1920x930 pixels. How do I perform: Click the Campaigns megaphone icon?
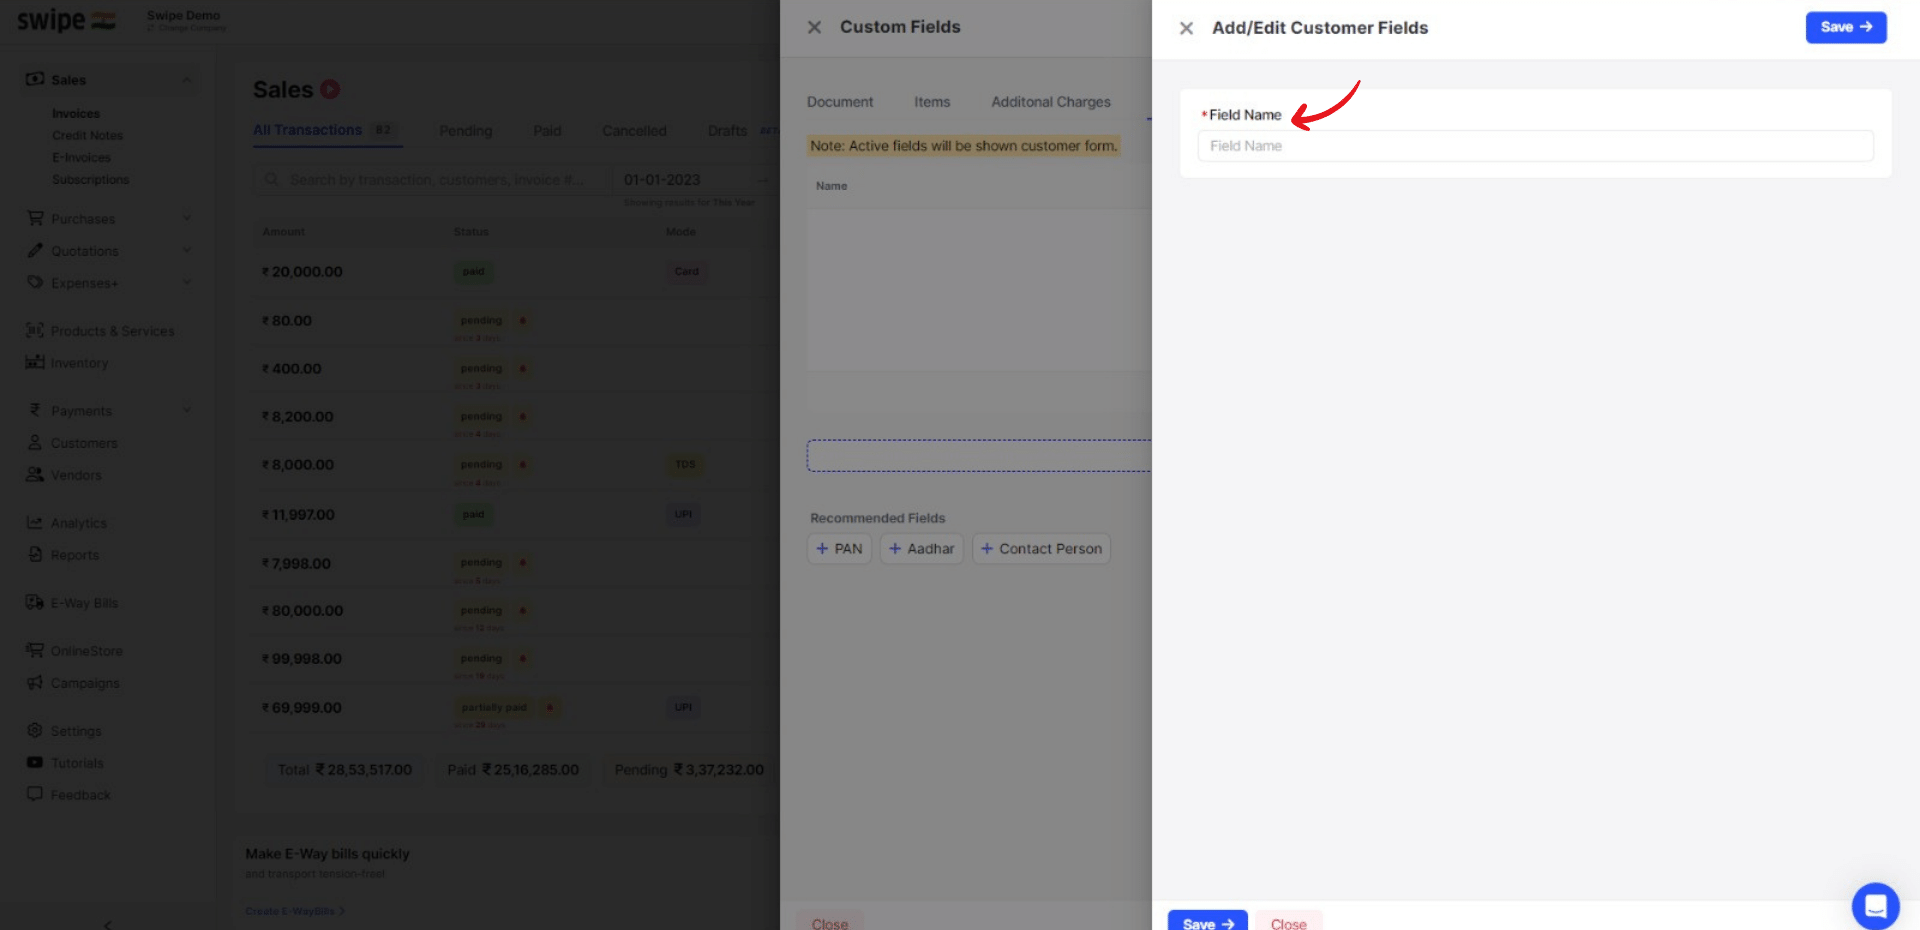(35, 682)
